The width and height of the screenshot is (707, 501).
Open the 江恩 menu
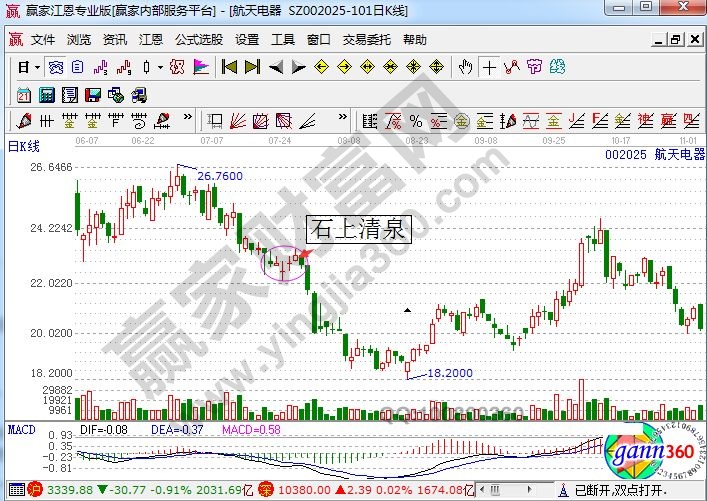coord(151,40)
